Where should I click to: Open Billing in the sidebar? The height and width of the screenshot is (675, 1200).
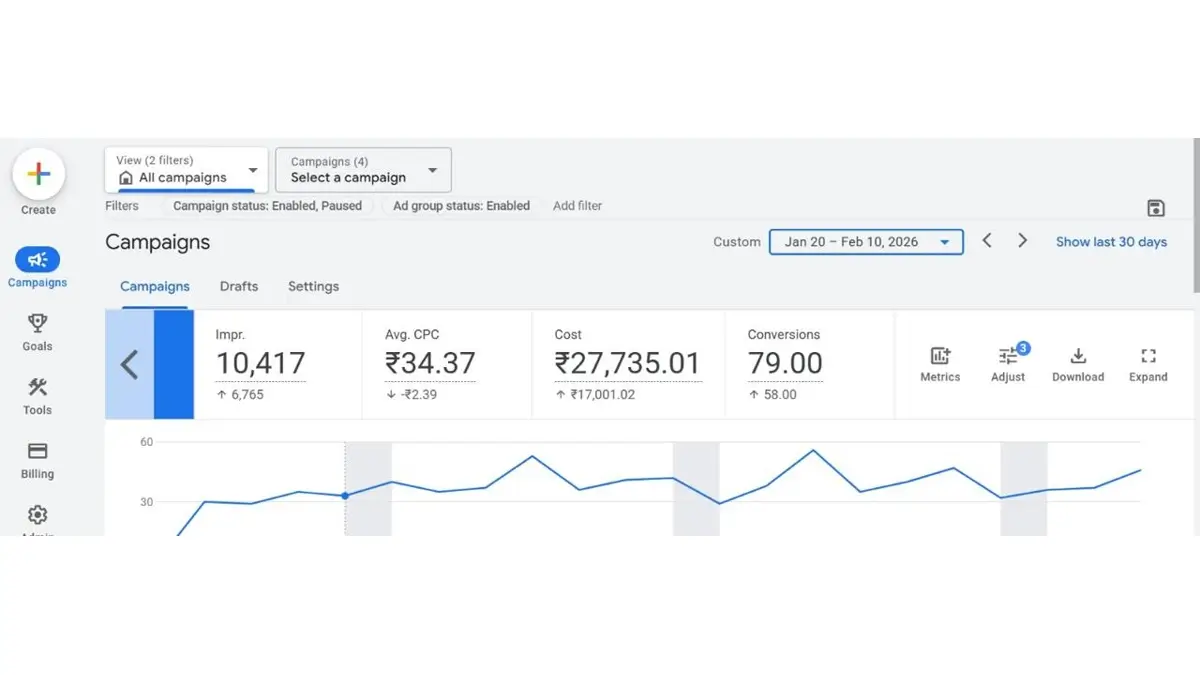coord(37,460)
